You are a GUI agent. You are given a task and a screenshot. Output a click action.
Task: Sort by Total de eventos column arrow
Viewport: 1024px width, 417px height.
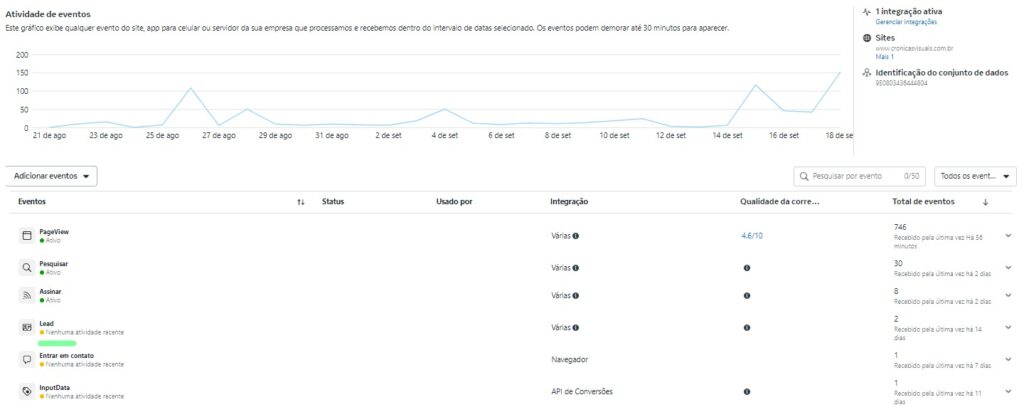point(985,202)
